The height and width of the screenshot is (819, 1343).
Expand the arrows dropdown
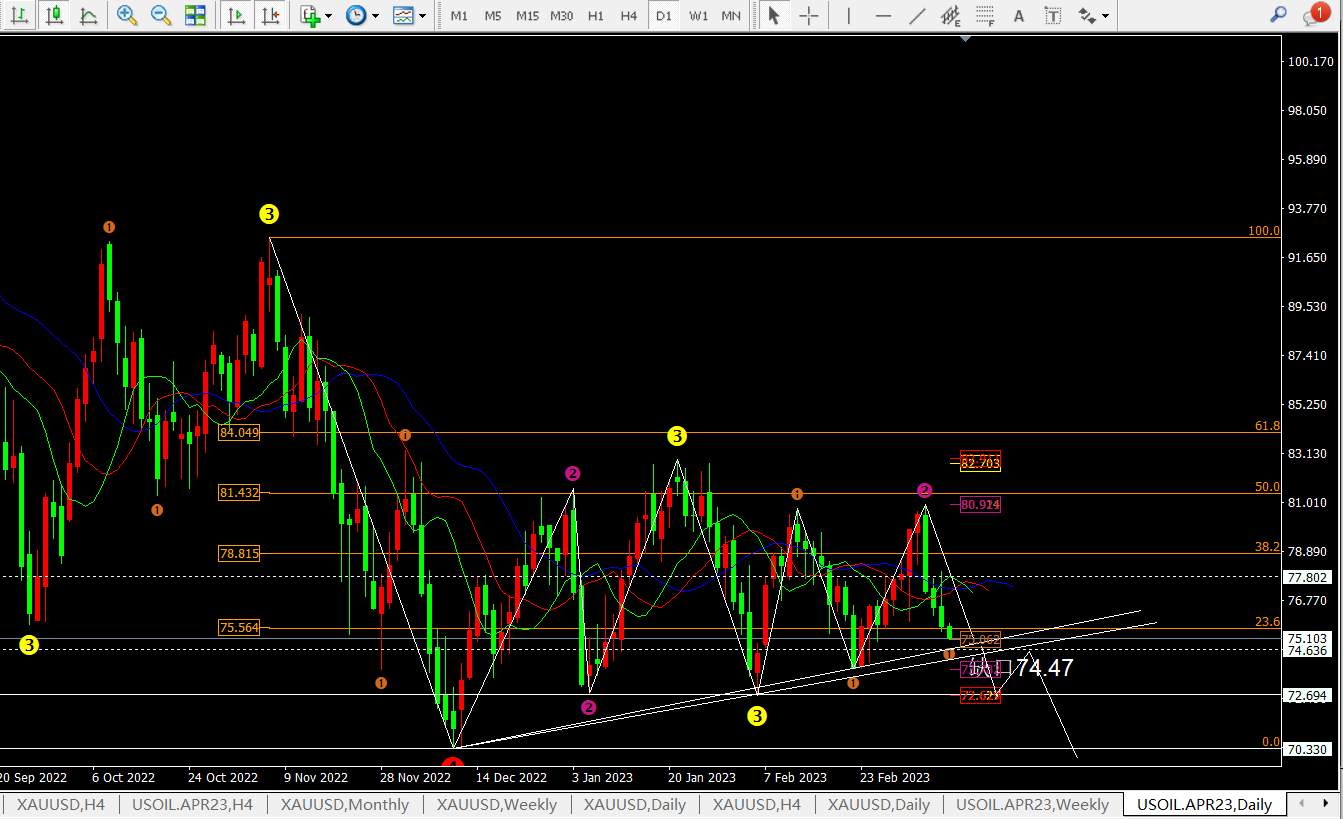click(1105, 16)
